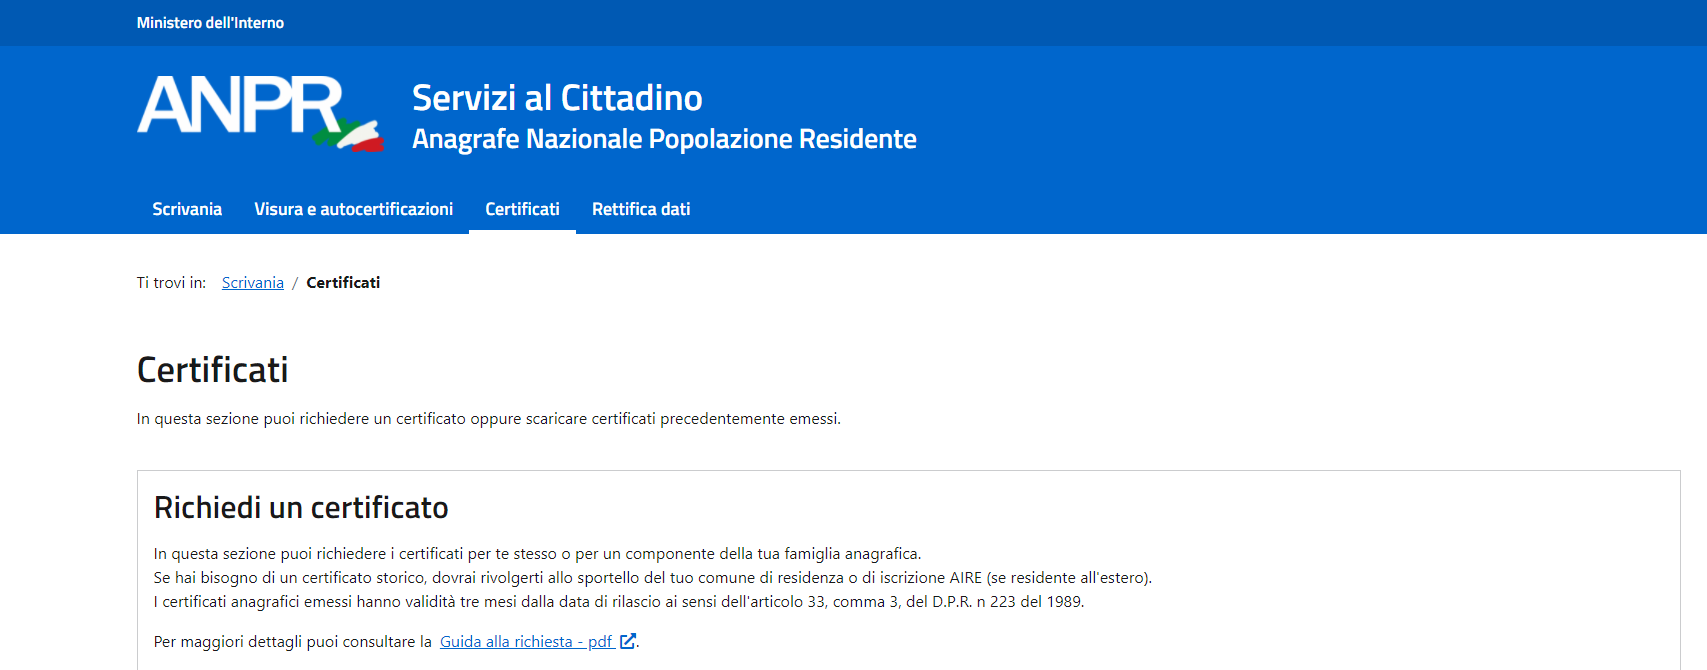Select the Certificati navigation tab

tap(522, 209)
